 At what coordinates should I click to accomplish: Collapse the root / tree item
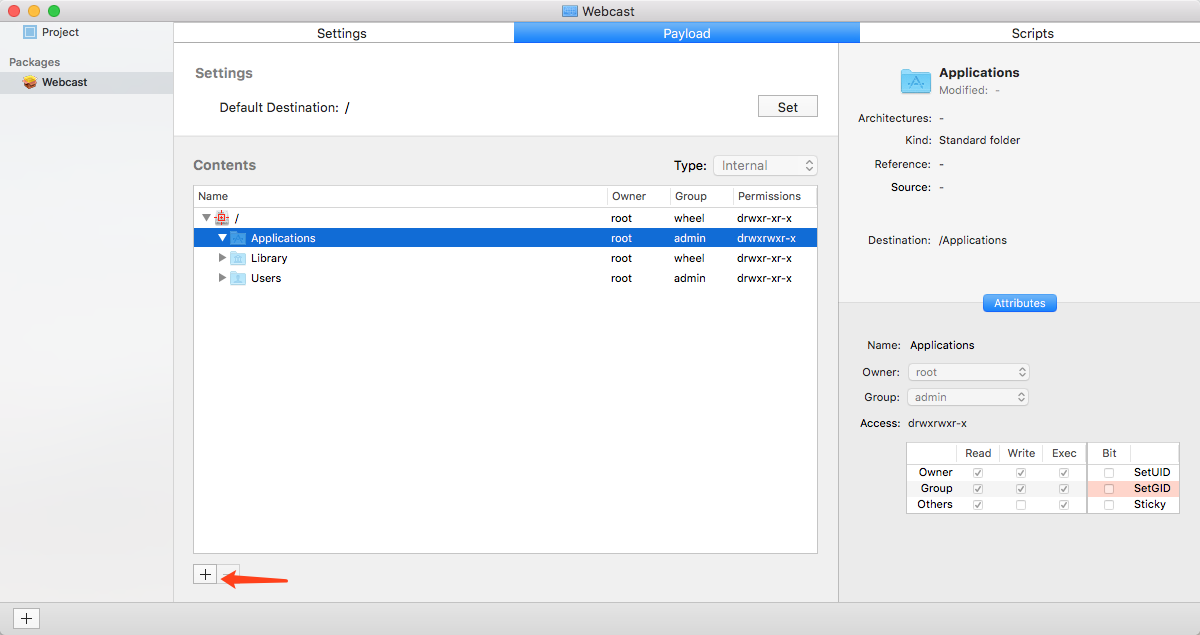206,217
